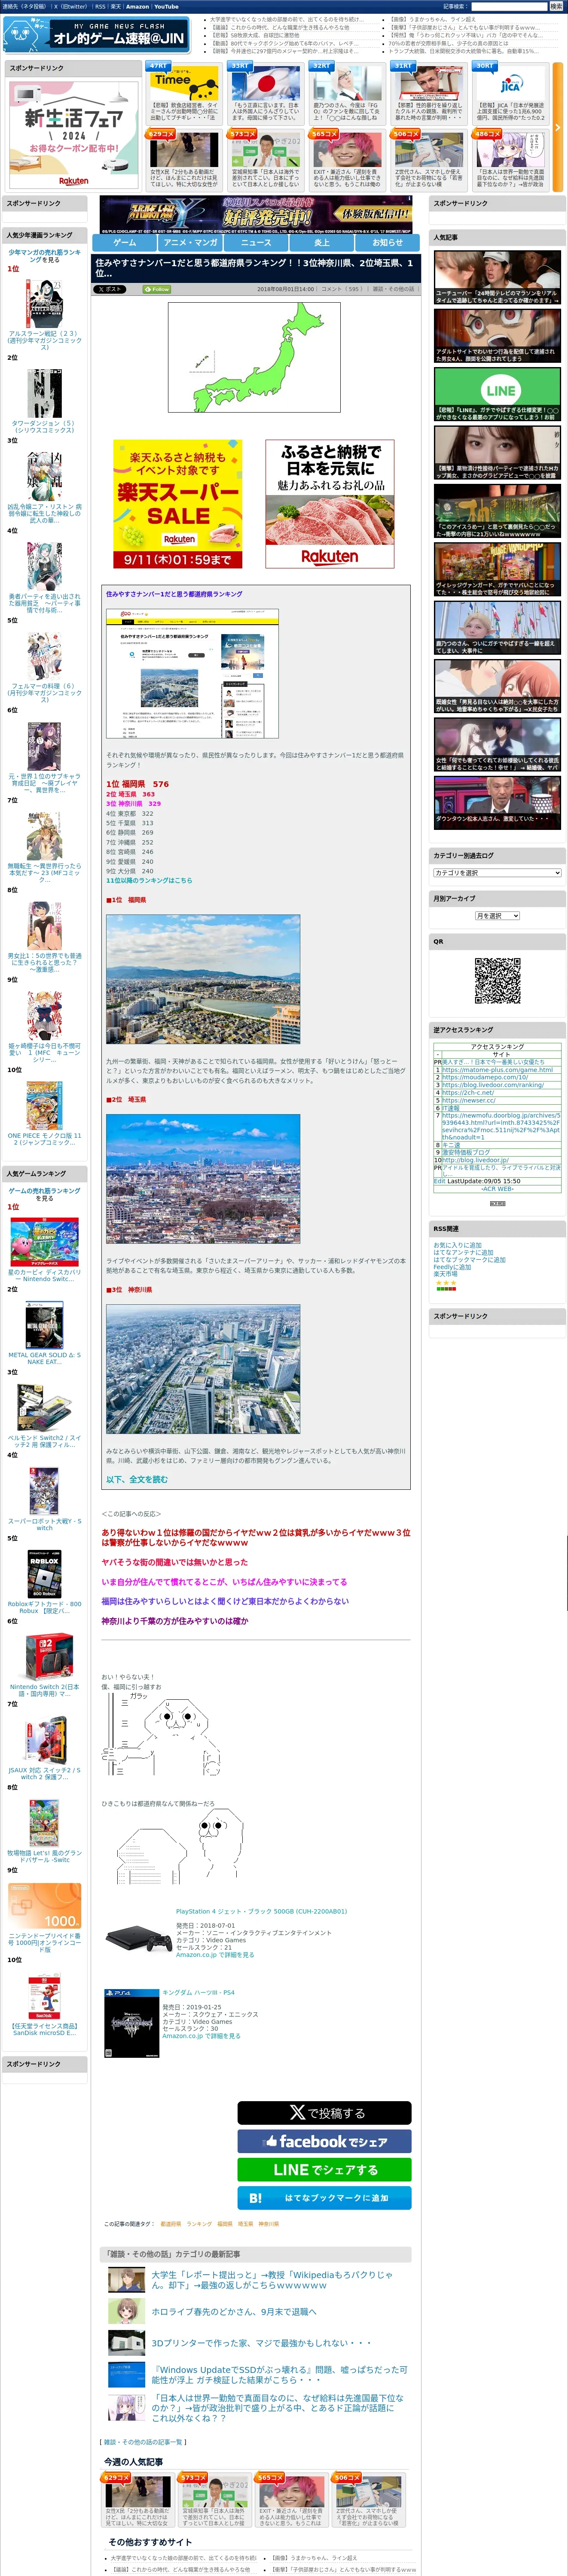Switch to the 炎上 navigation tab
The image size is (568, 2576).
[x=322, y=242]
